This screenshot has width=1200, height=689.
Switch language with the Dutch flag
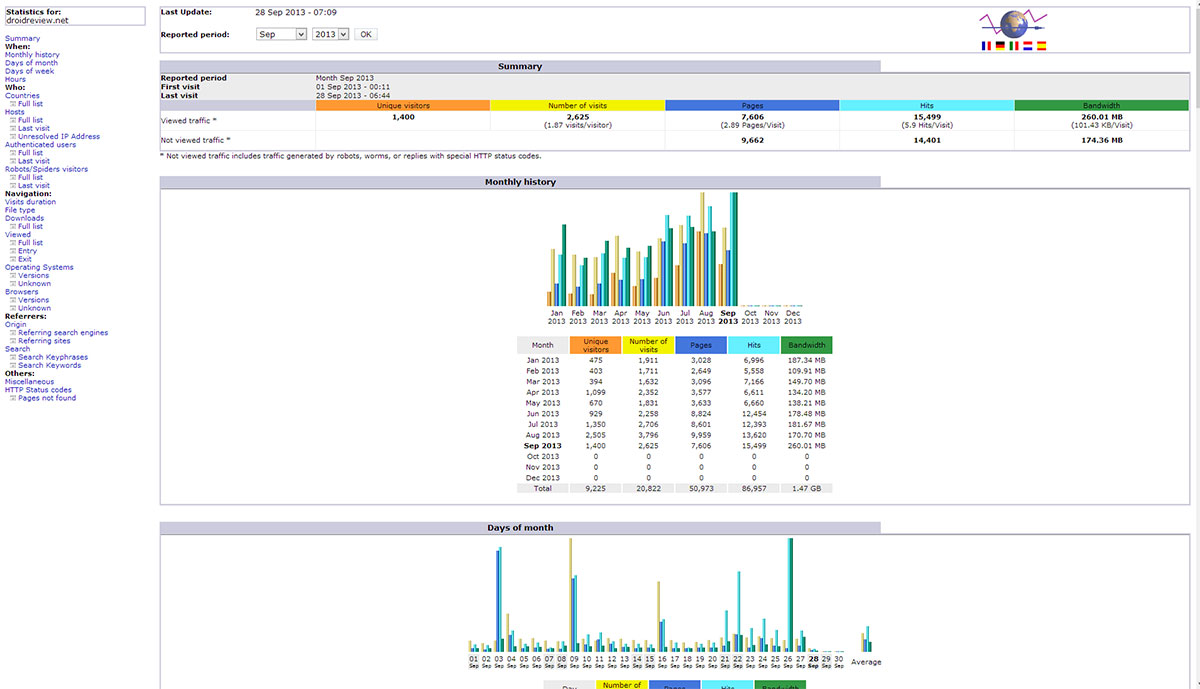(x=1028, y=46)
